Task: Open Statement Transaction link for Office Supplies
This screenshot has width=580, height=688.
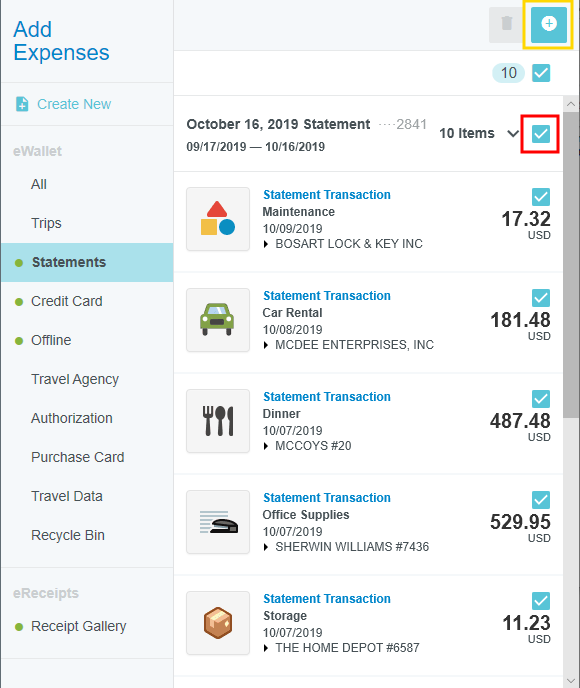Action: point(326,498)
